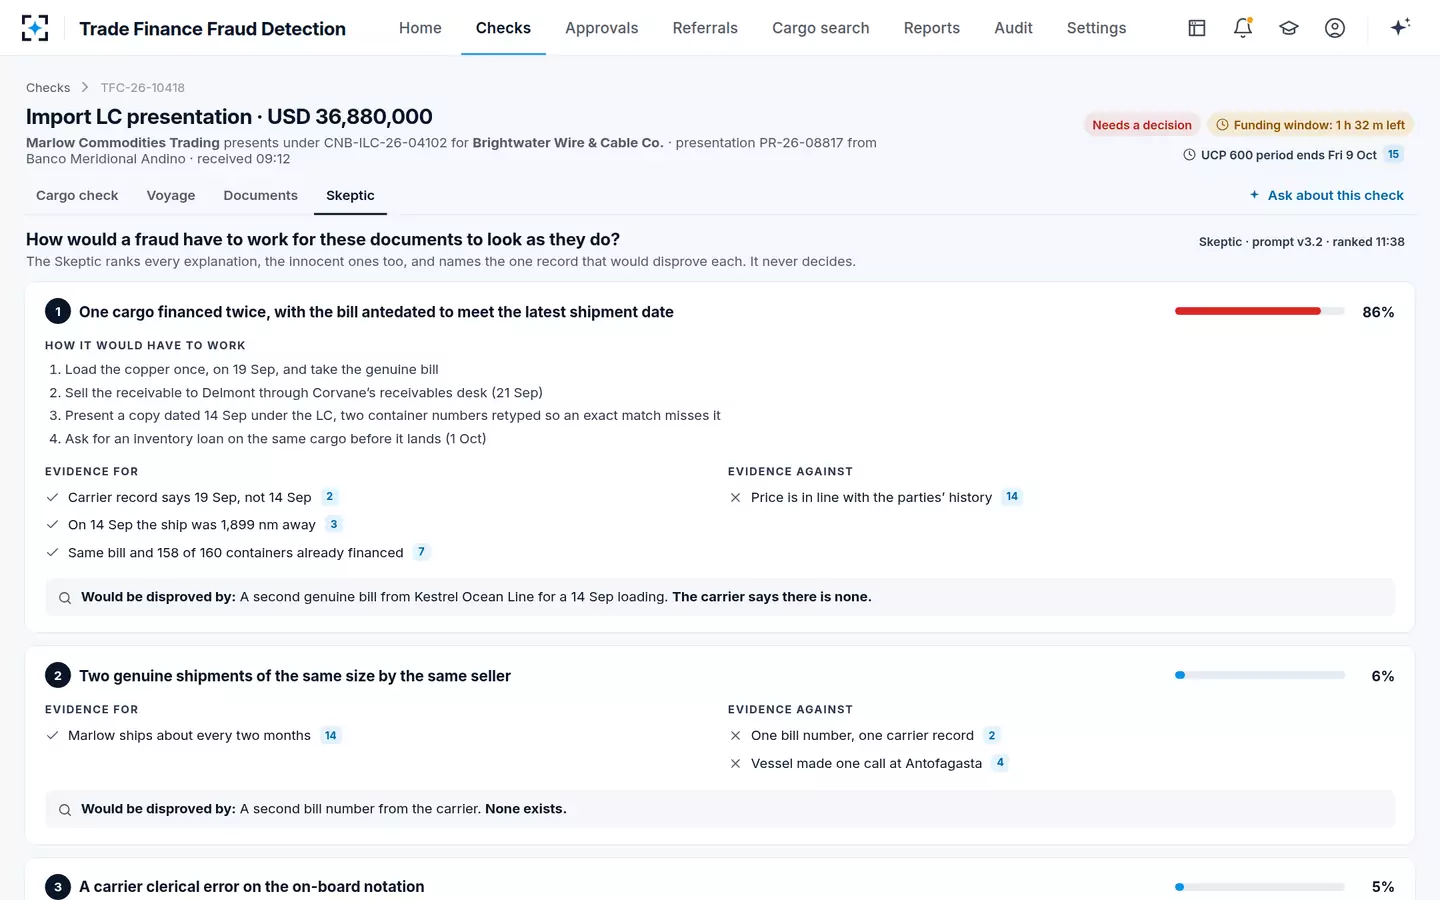Open the layout panel icon in the header
Image resolution: width=1440 pixels, height=900 pixels.
[1197, 28]
